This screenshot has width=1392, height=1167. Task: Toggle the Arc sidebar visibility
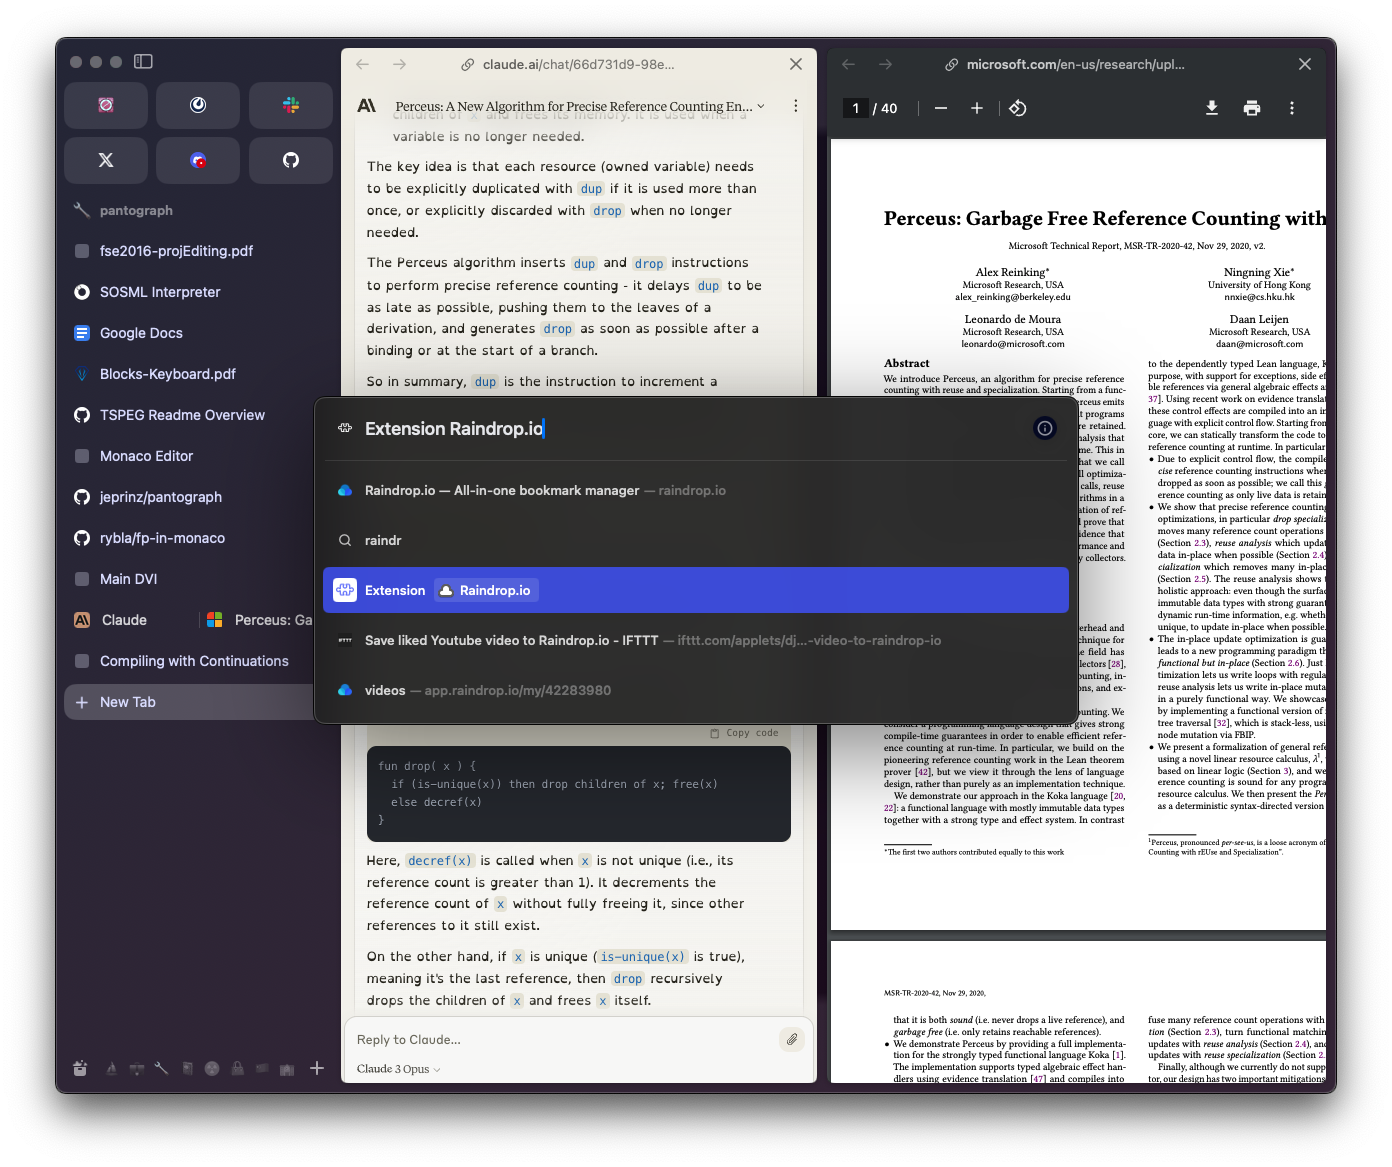tap(143, 62)
